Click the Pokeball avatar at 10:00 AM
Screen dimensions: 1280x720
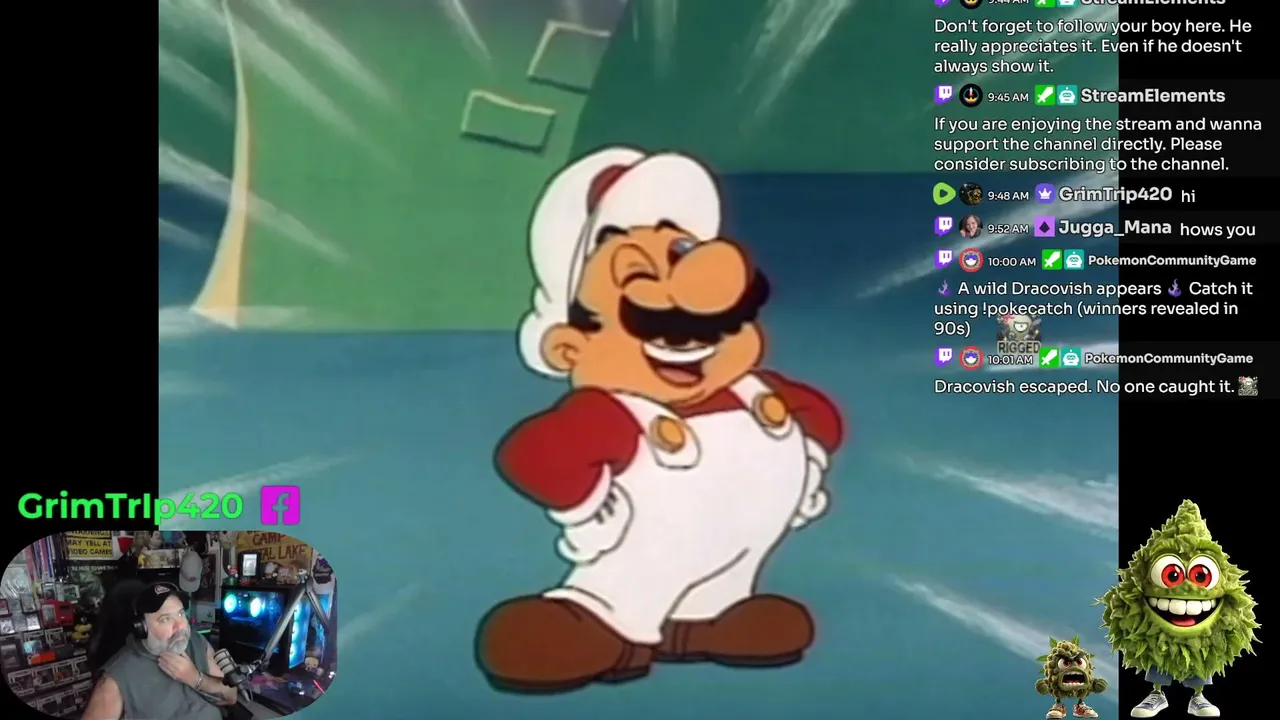coord(970,260)
